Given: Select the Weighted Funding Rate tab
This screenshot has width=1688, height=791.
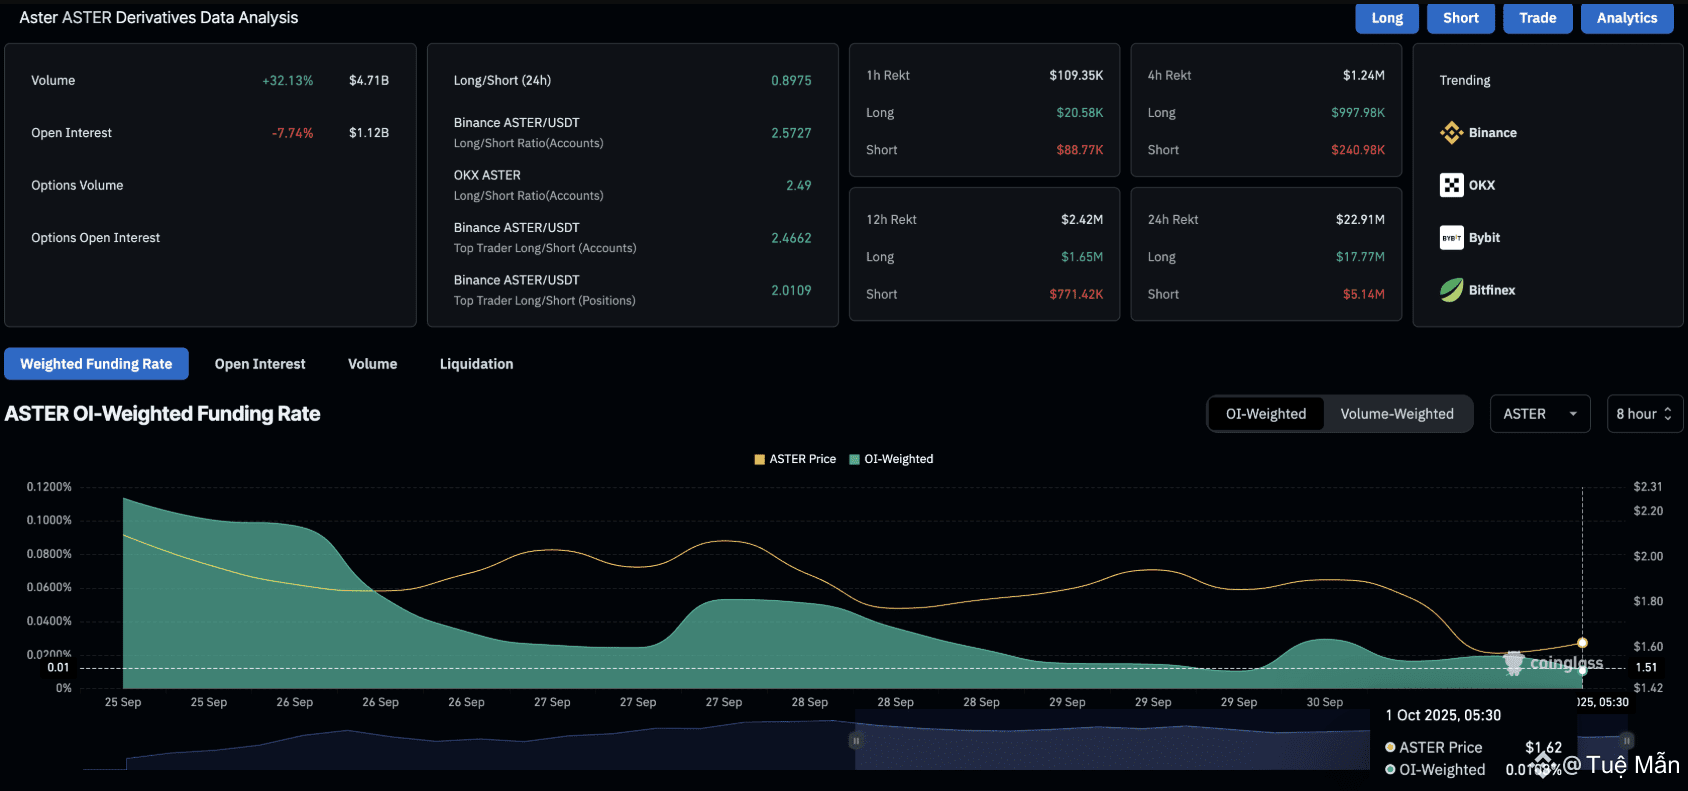Looking at the screenshot, I should pyautogui.click(x=96, y=364).
